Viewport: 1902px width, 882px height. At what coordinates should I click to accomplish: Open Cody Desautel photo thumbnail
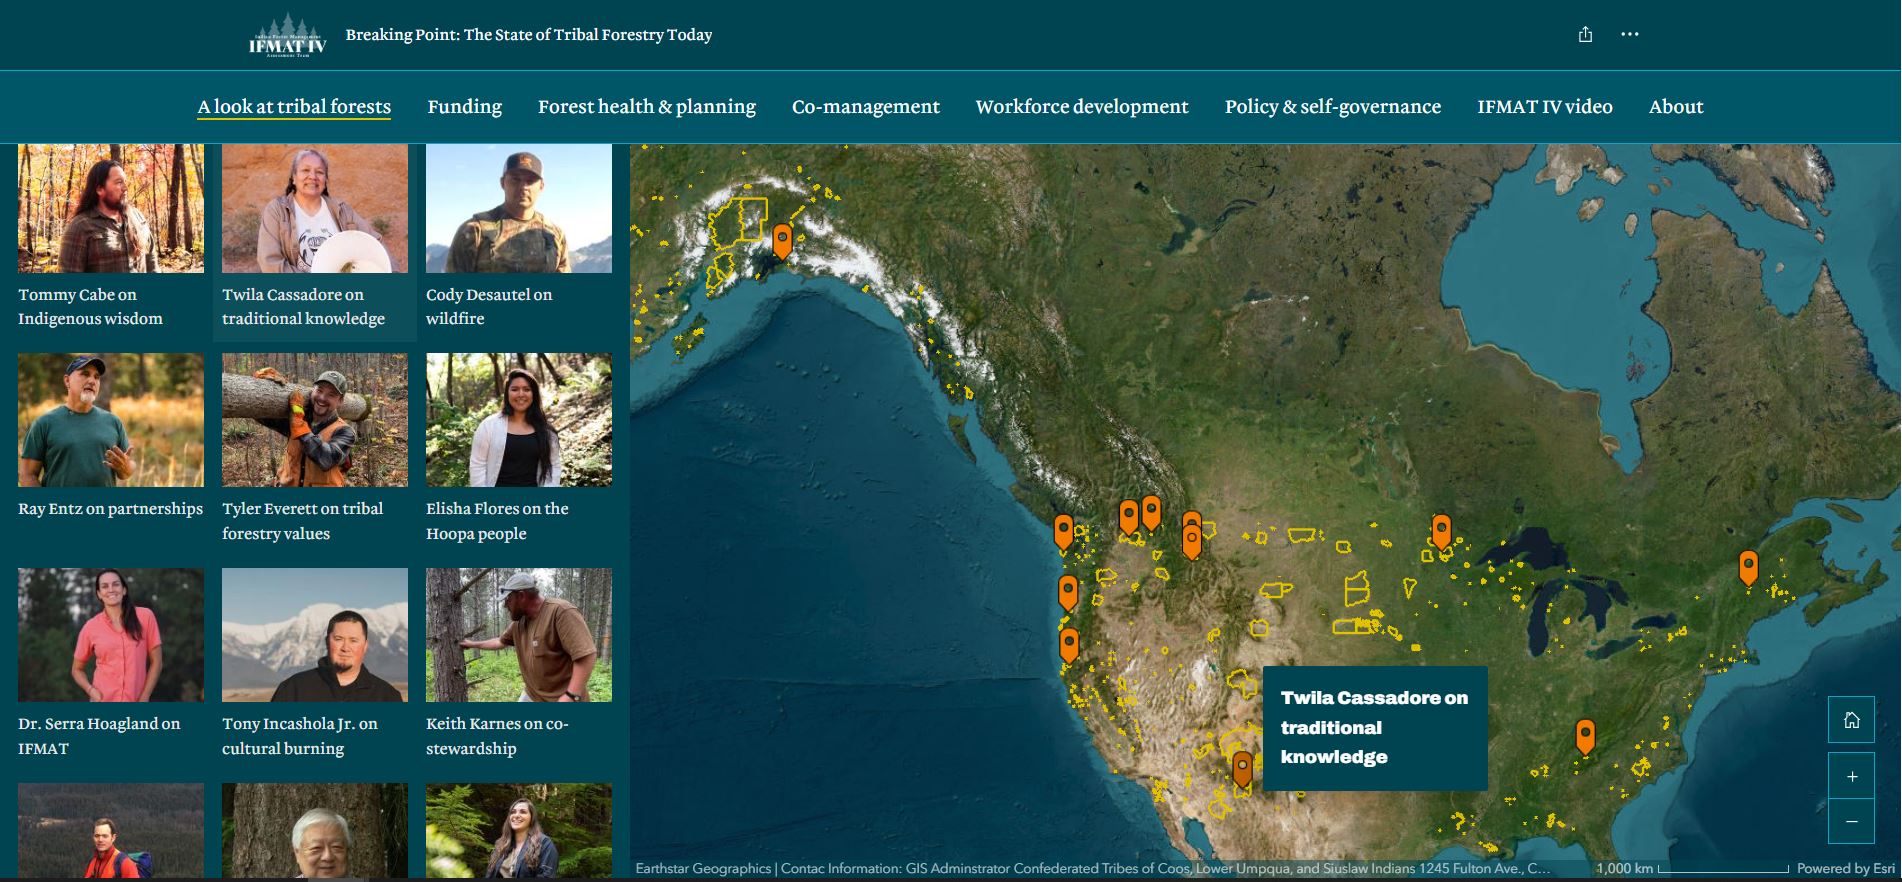tap(519, 208)
